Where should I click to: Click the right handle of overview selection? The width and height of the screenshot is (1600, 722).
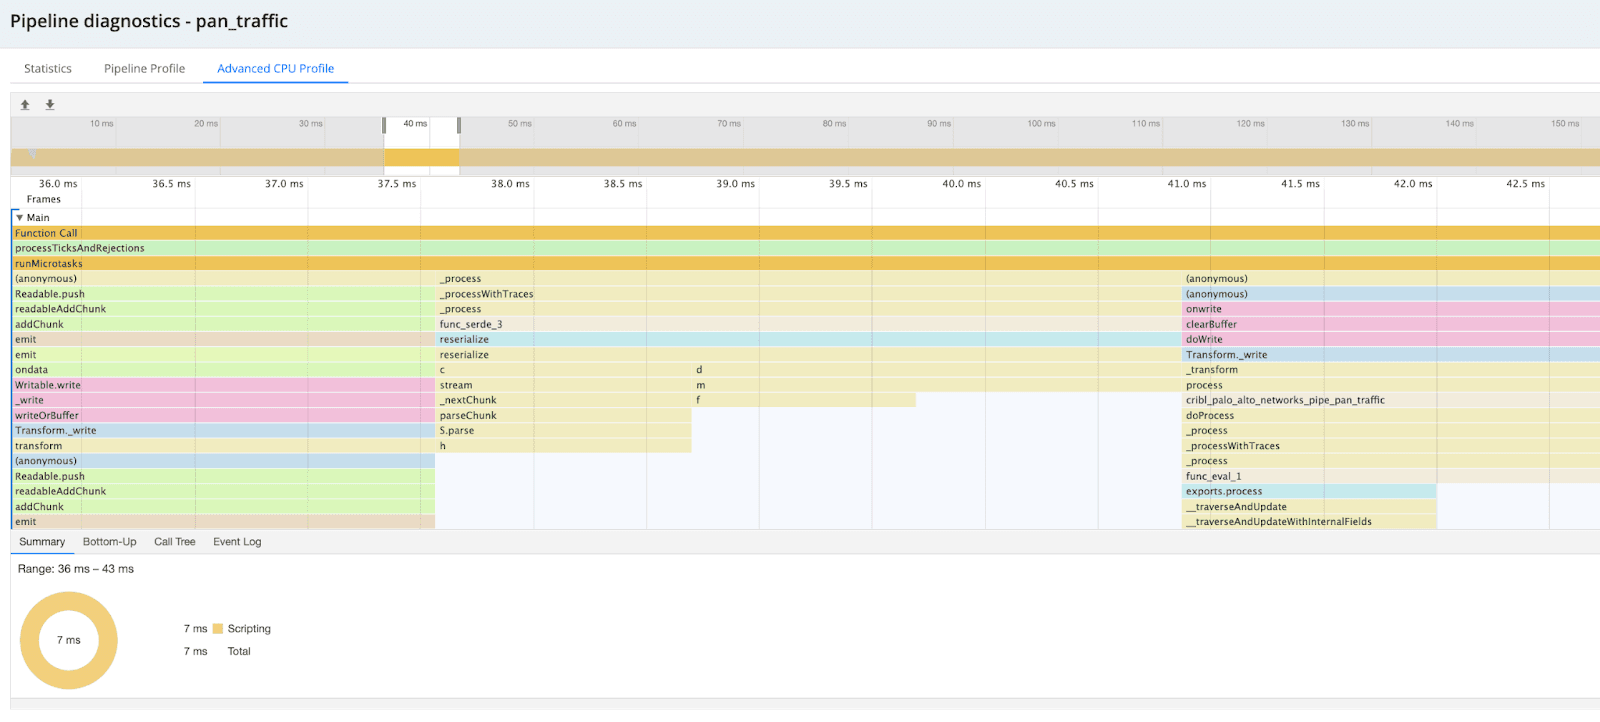click(459, 125)
